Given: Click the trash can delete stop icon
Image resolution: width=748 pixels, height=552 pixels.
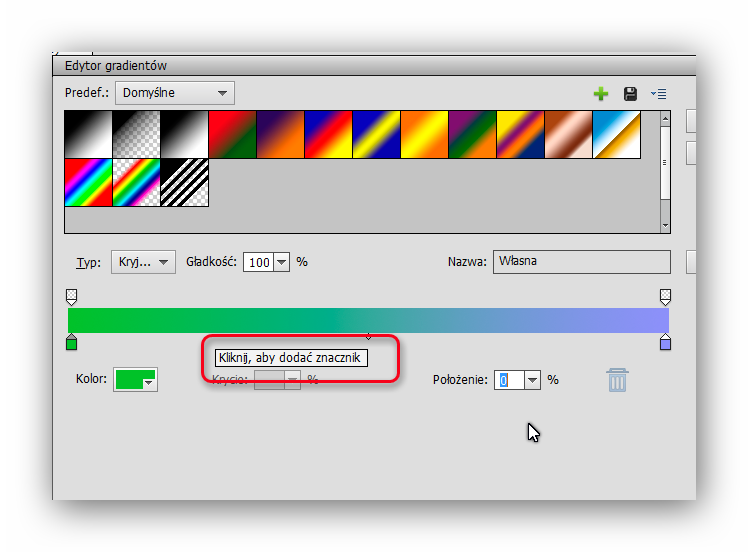Looking at the screenshot, I should (x=617, y=380).
